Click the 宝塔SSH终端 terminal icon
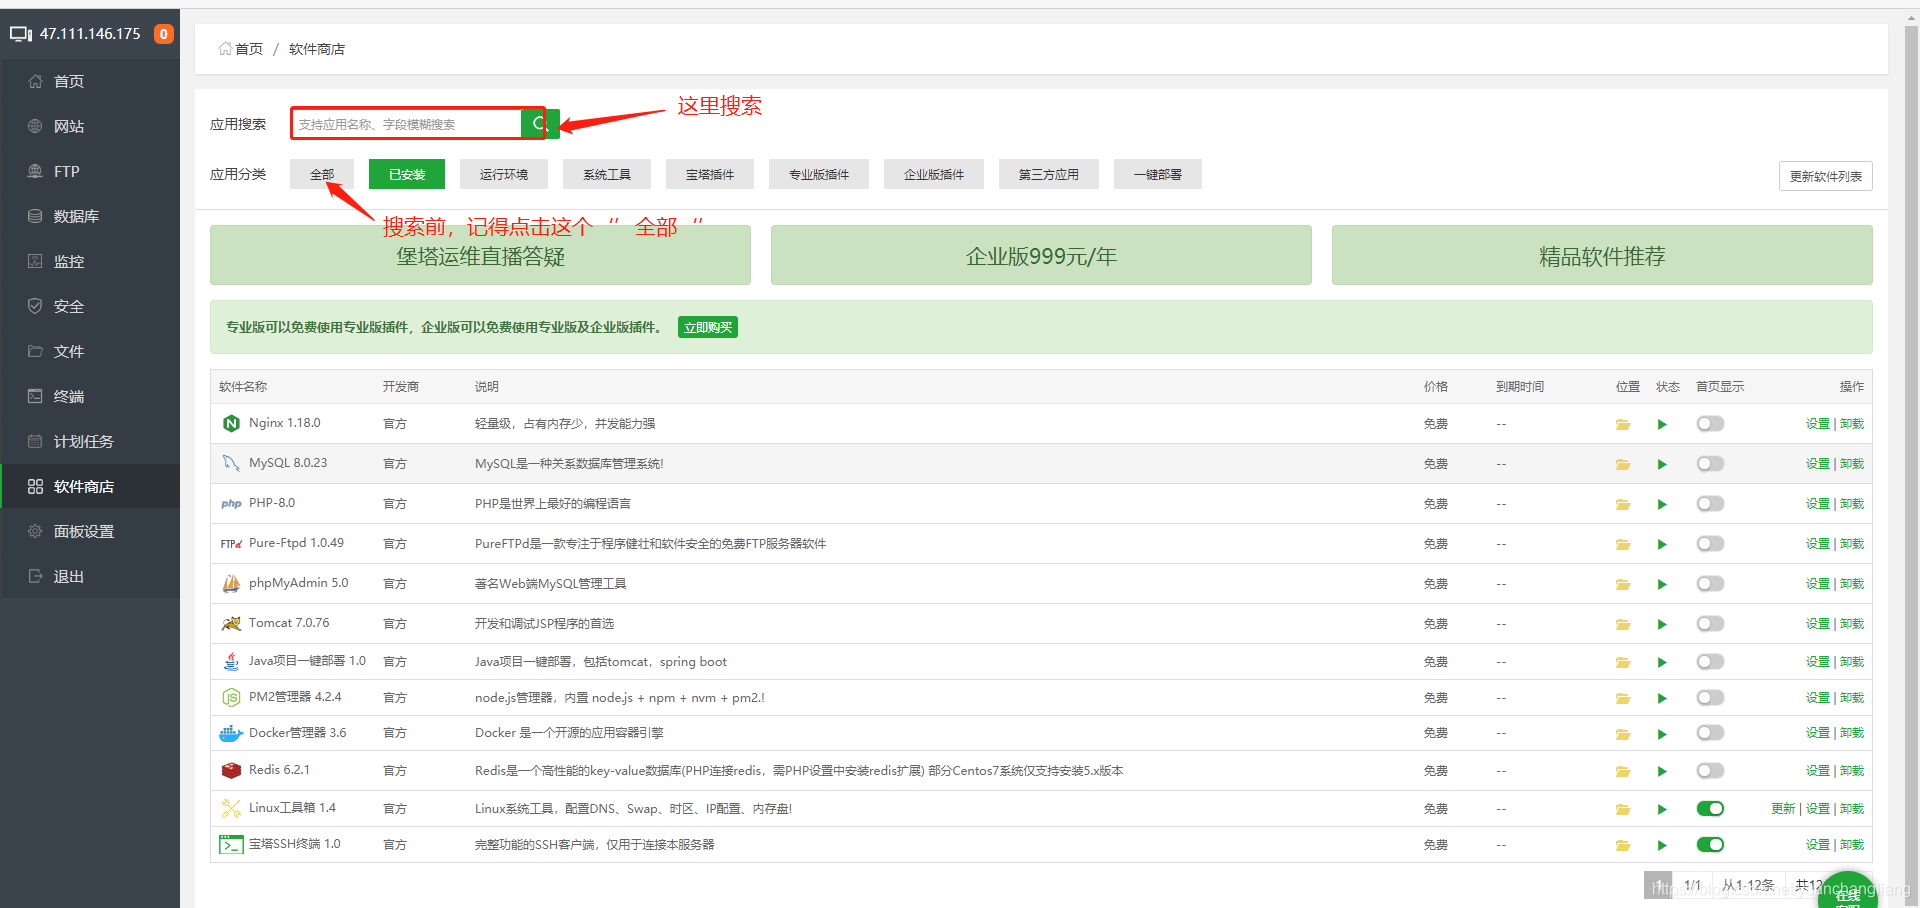 231,845
